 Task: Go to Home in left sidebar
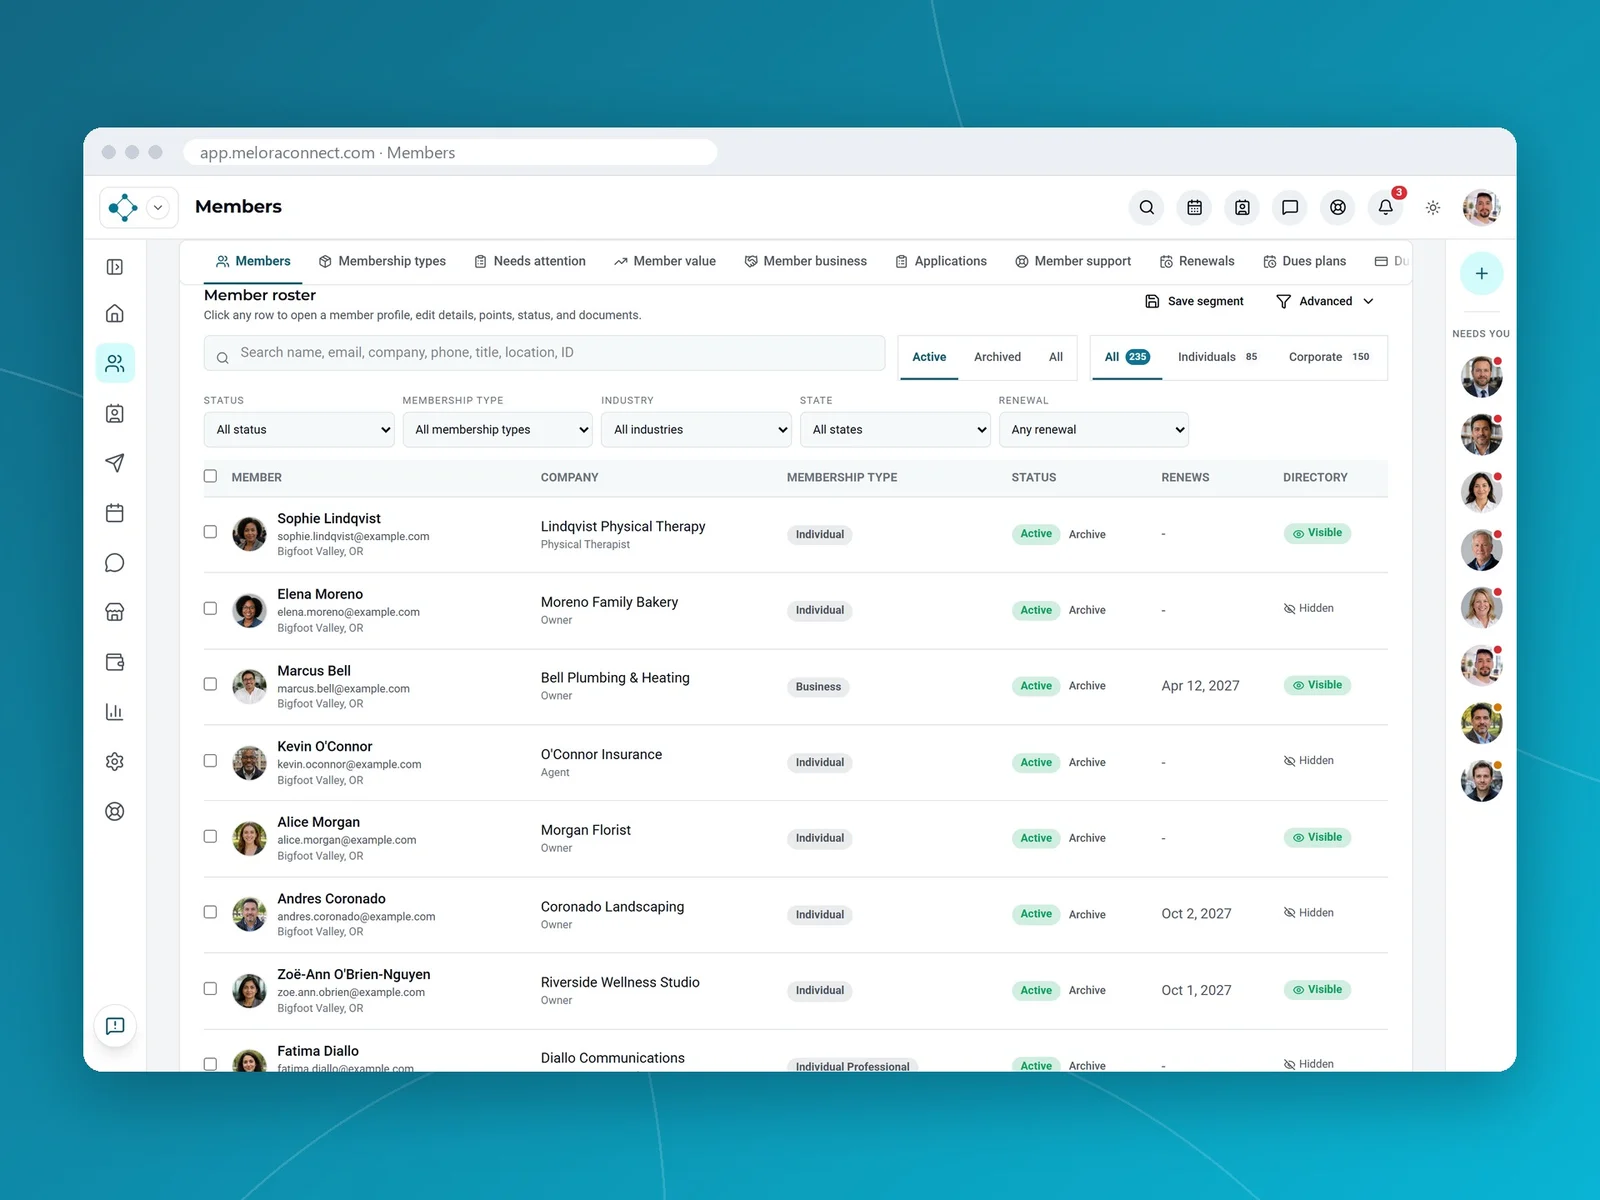(115, 314)
